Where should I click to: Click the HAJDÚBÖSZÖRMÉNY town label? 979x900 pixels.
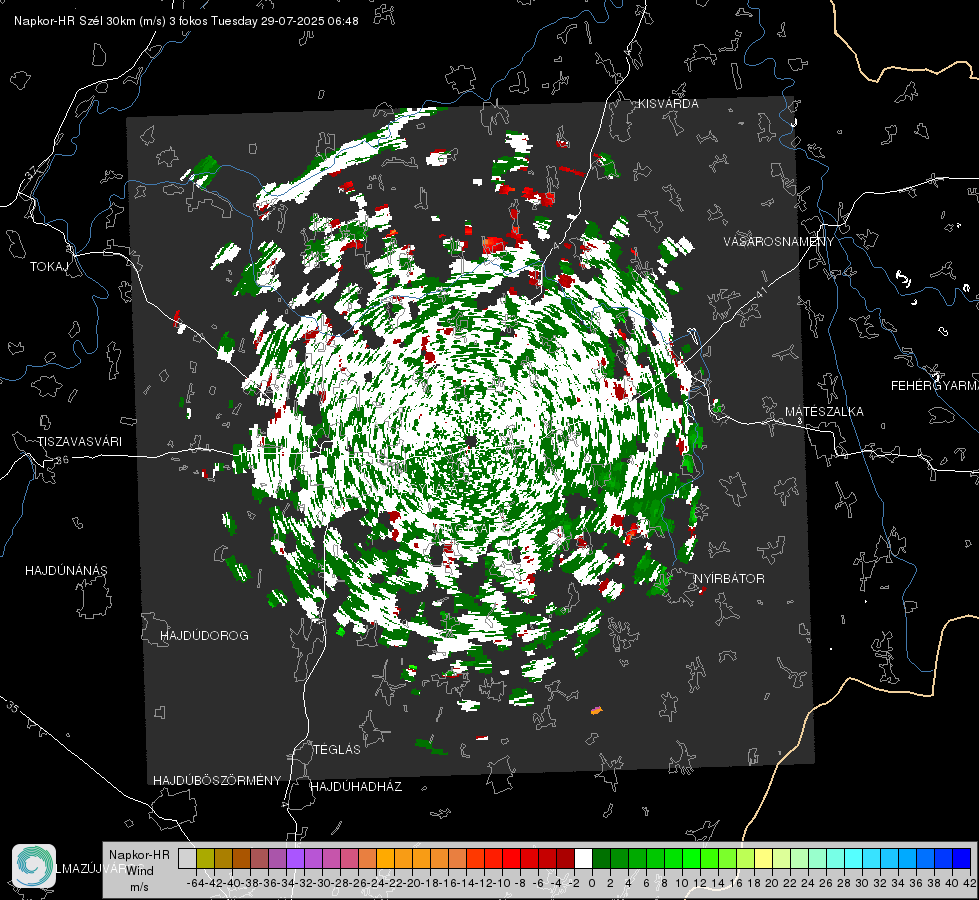tap(217, 781)
